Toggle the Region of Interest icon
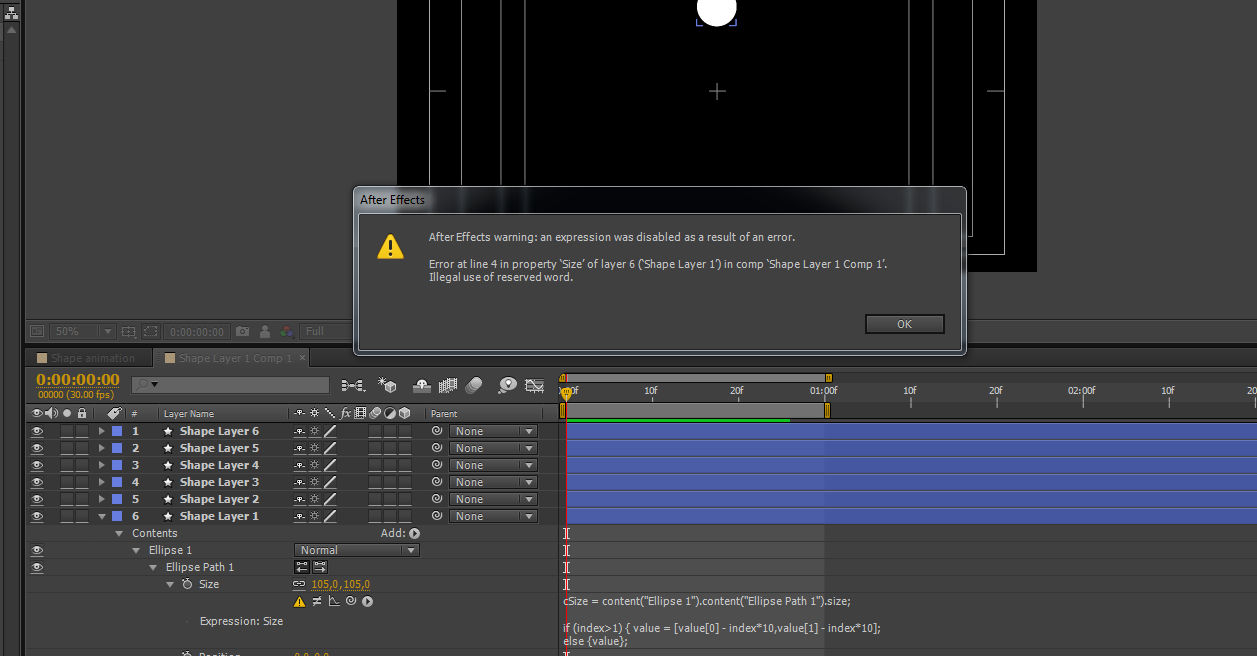The width and height of the screenshot is (1257, 656). click(150, 331)
